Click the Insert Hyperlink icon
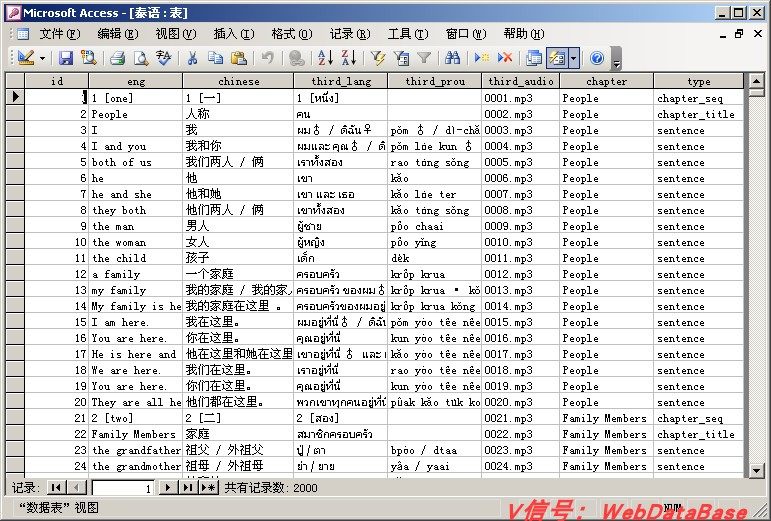Screen dimensions: 771x521 pos(297,58)
